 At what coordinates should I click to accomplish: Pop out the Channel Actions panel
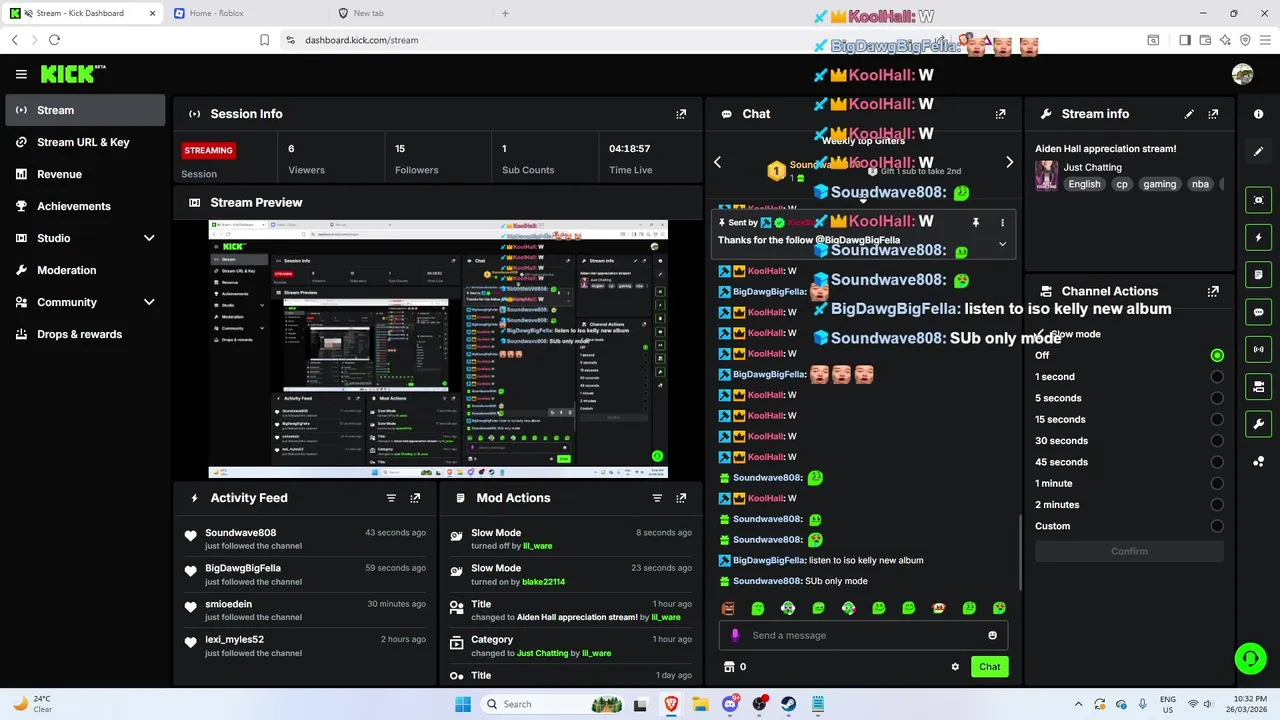[x=1213, y=291]
